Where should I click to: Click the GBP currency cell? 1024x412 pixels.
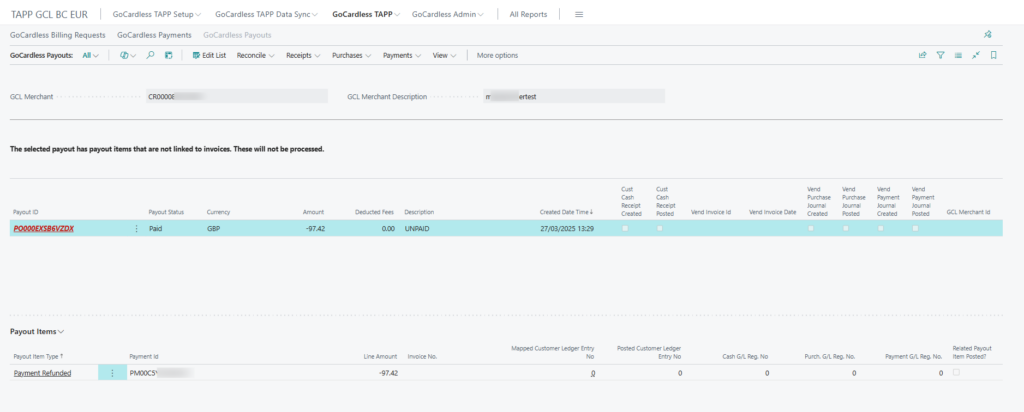[214, 229]
